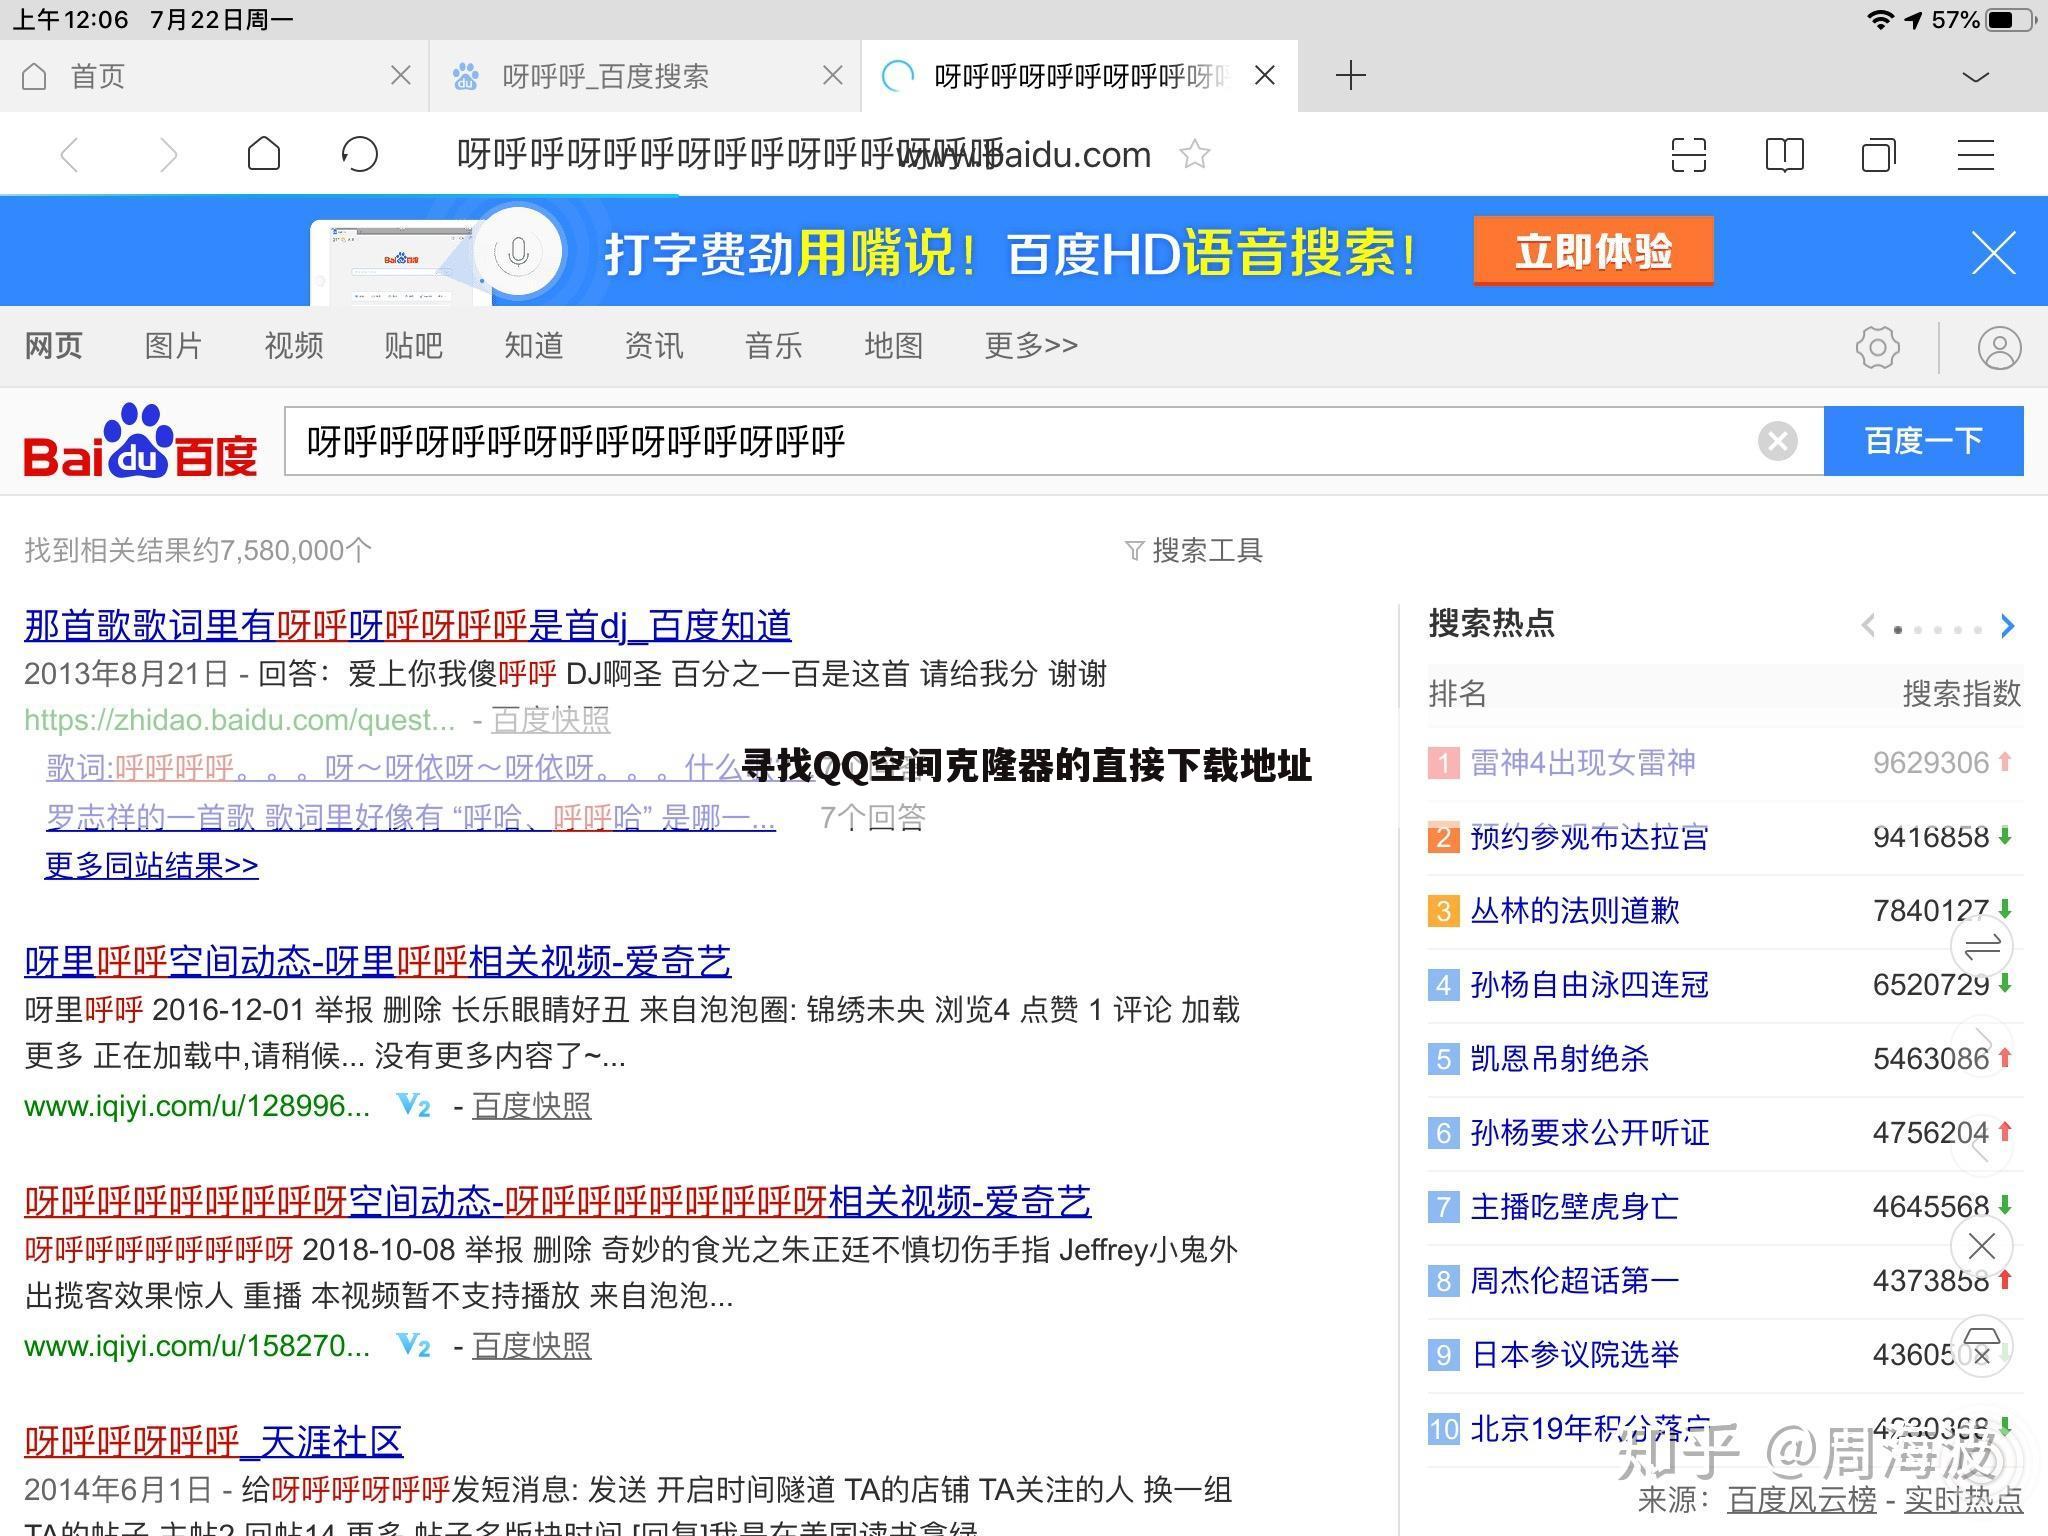
Task: Open hot topic 孙杨自由泳四连冠
Action: click(1589, 985)
